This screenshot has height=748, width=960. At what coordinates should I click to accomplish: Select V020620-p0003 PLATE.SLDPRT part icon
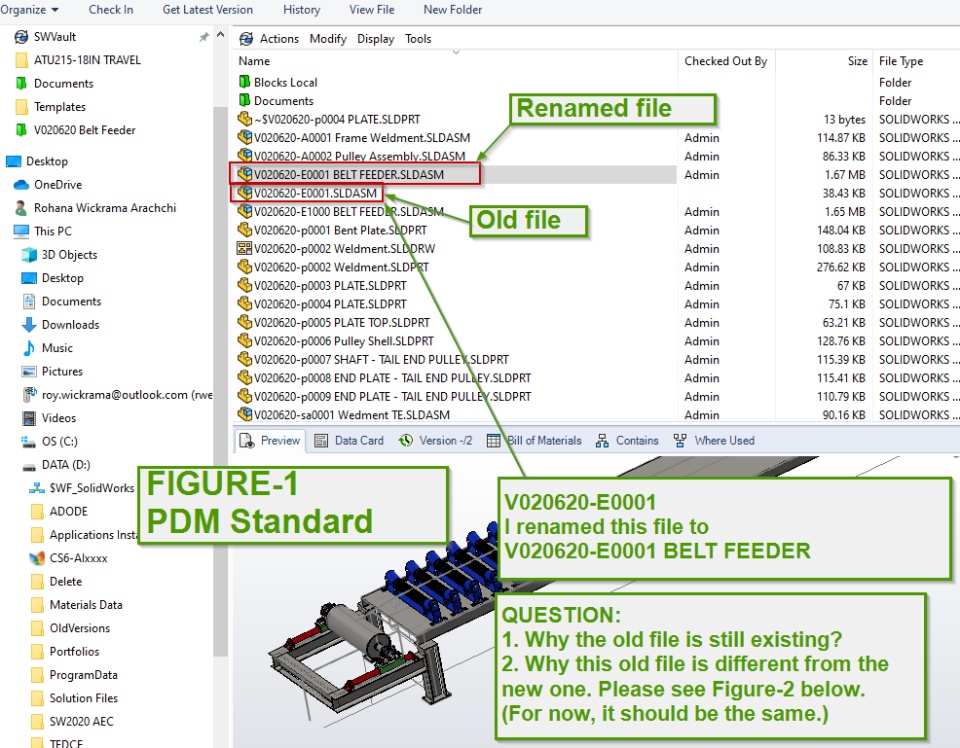pyautogui.click(x=244, y=285)
